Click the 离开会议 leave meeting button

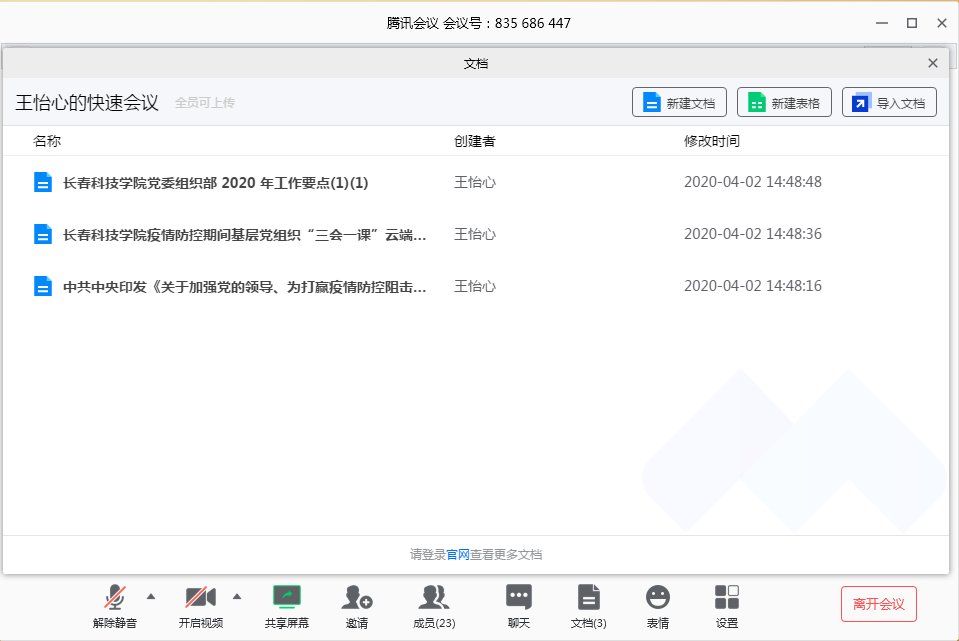click(x=878, y=604)
